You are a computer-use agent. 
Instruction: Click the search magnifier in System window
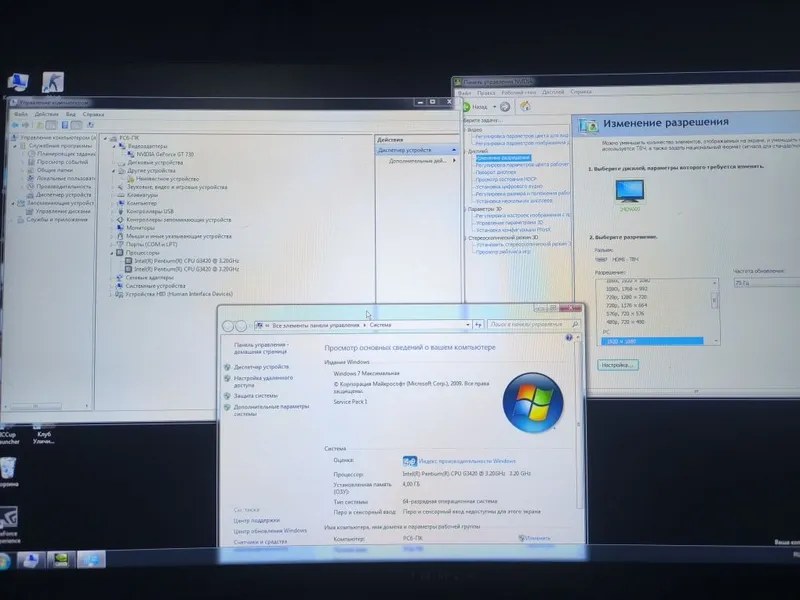coord(575,324)
